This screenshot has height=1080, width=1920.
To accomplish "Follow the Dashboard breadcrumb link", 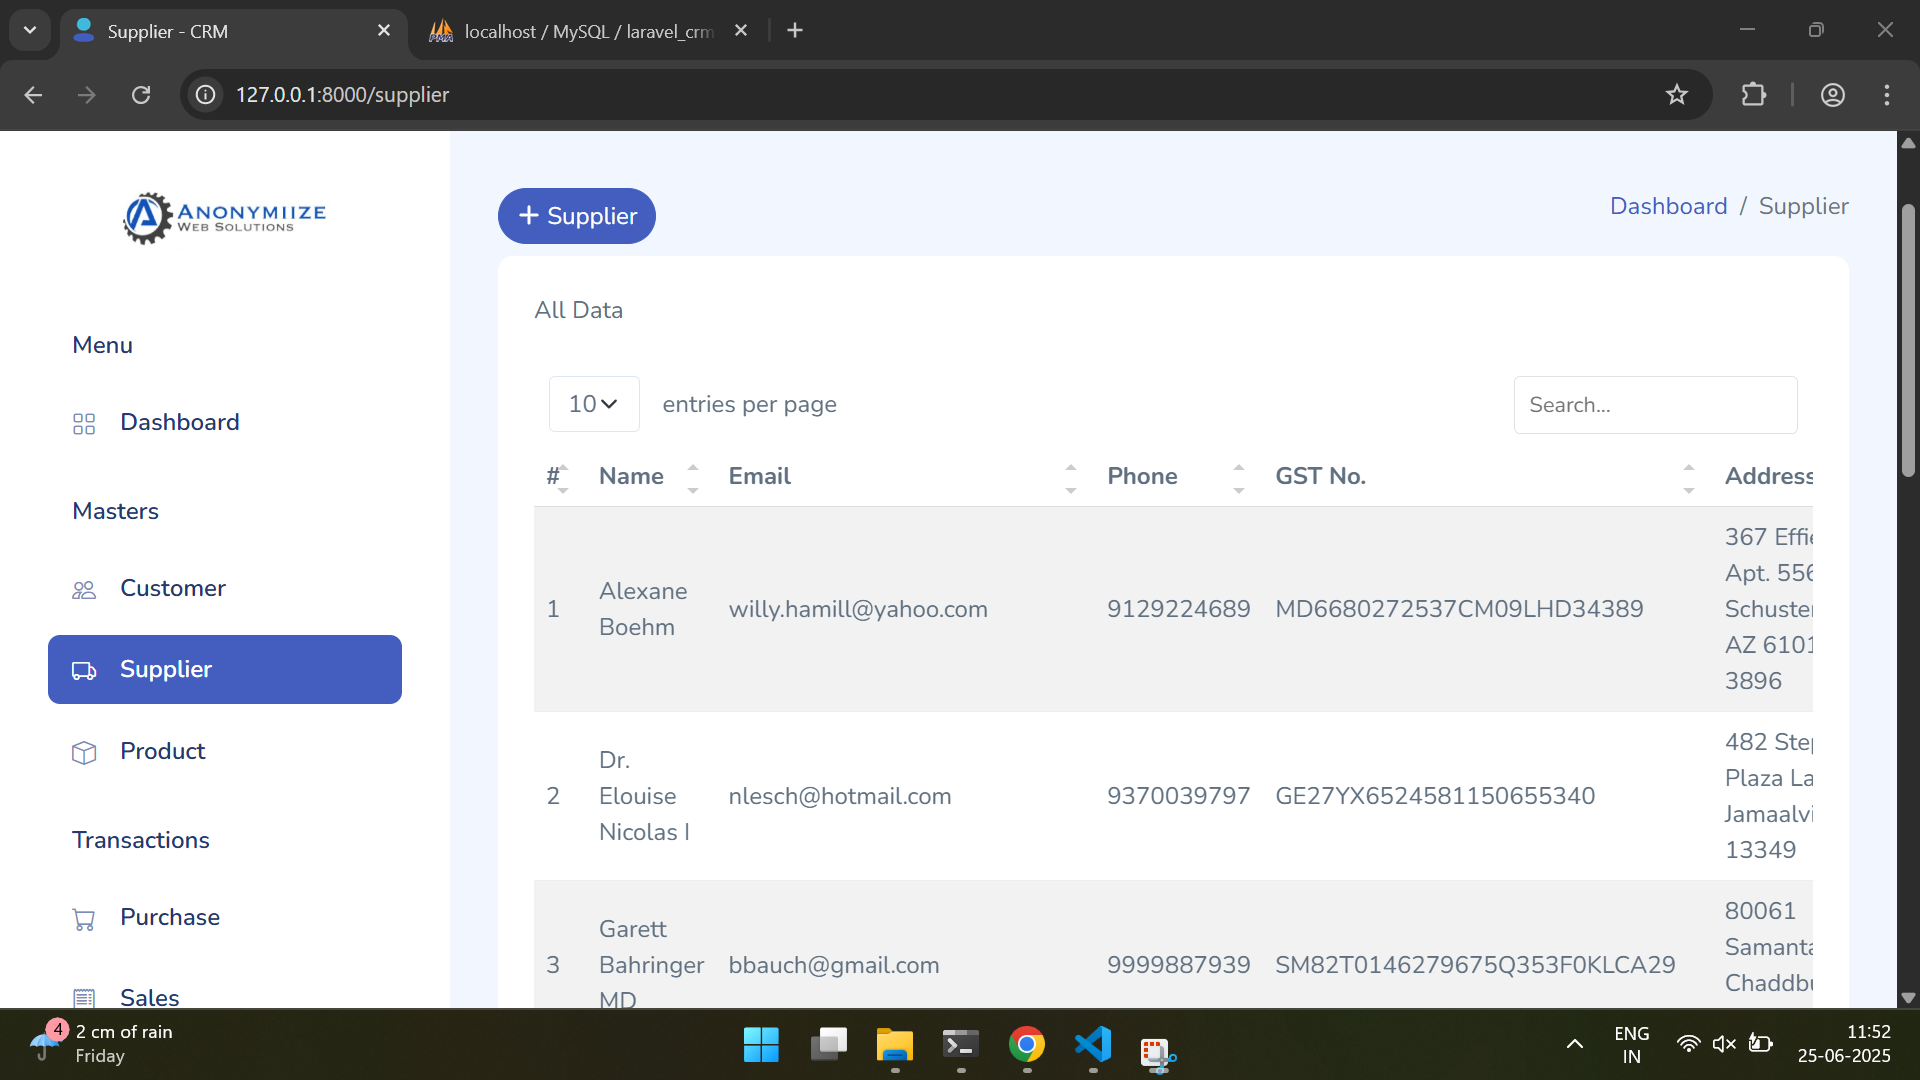I will click(1668, 206).
